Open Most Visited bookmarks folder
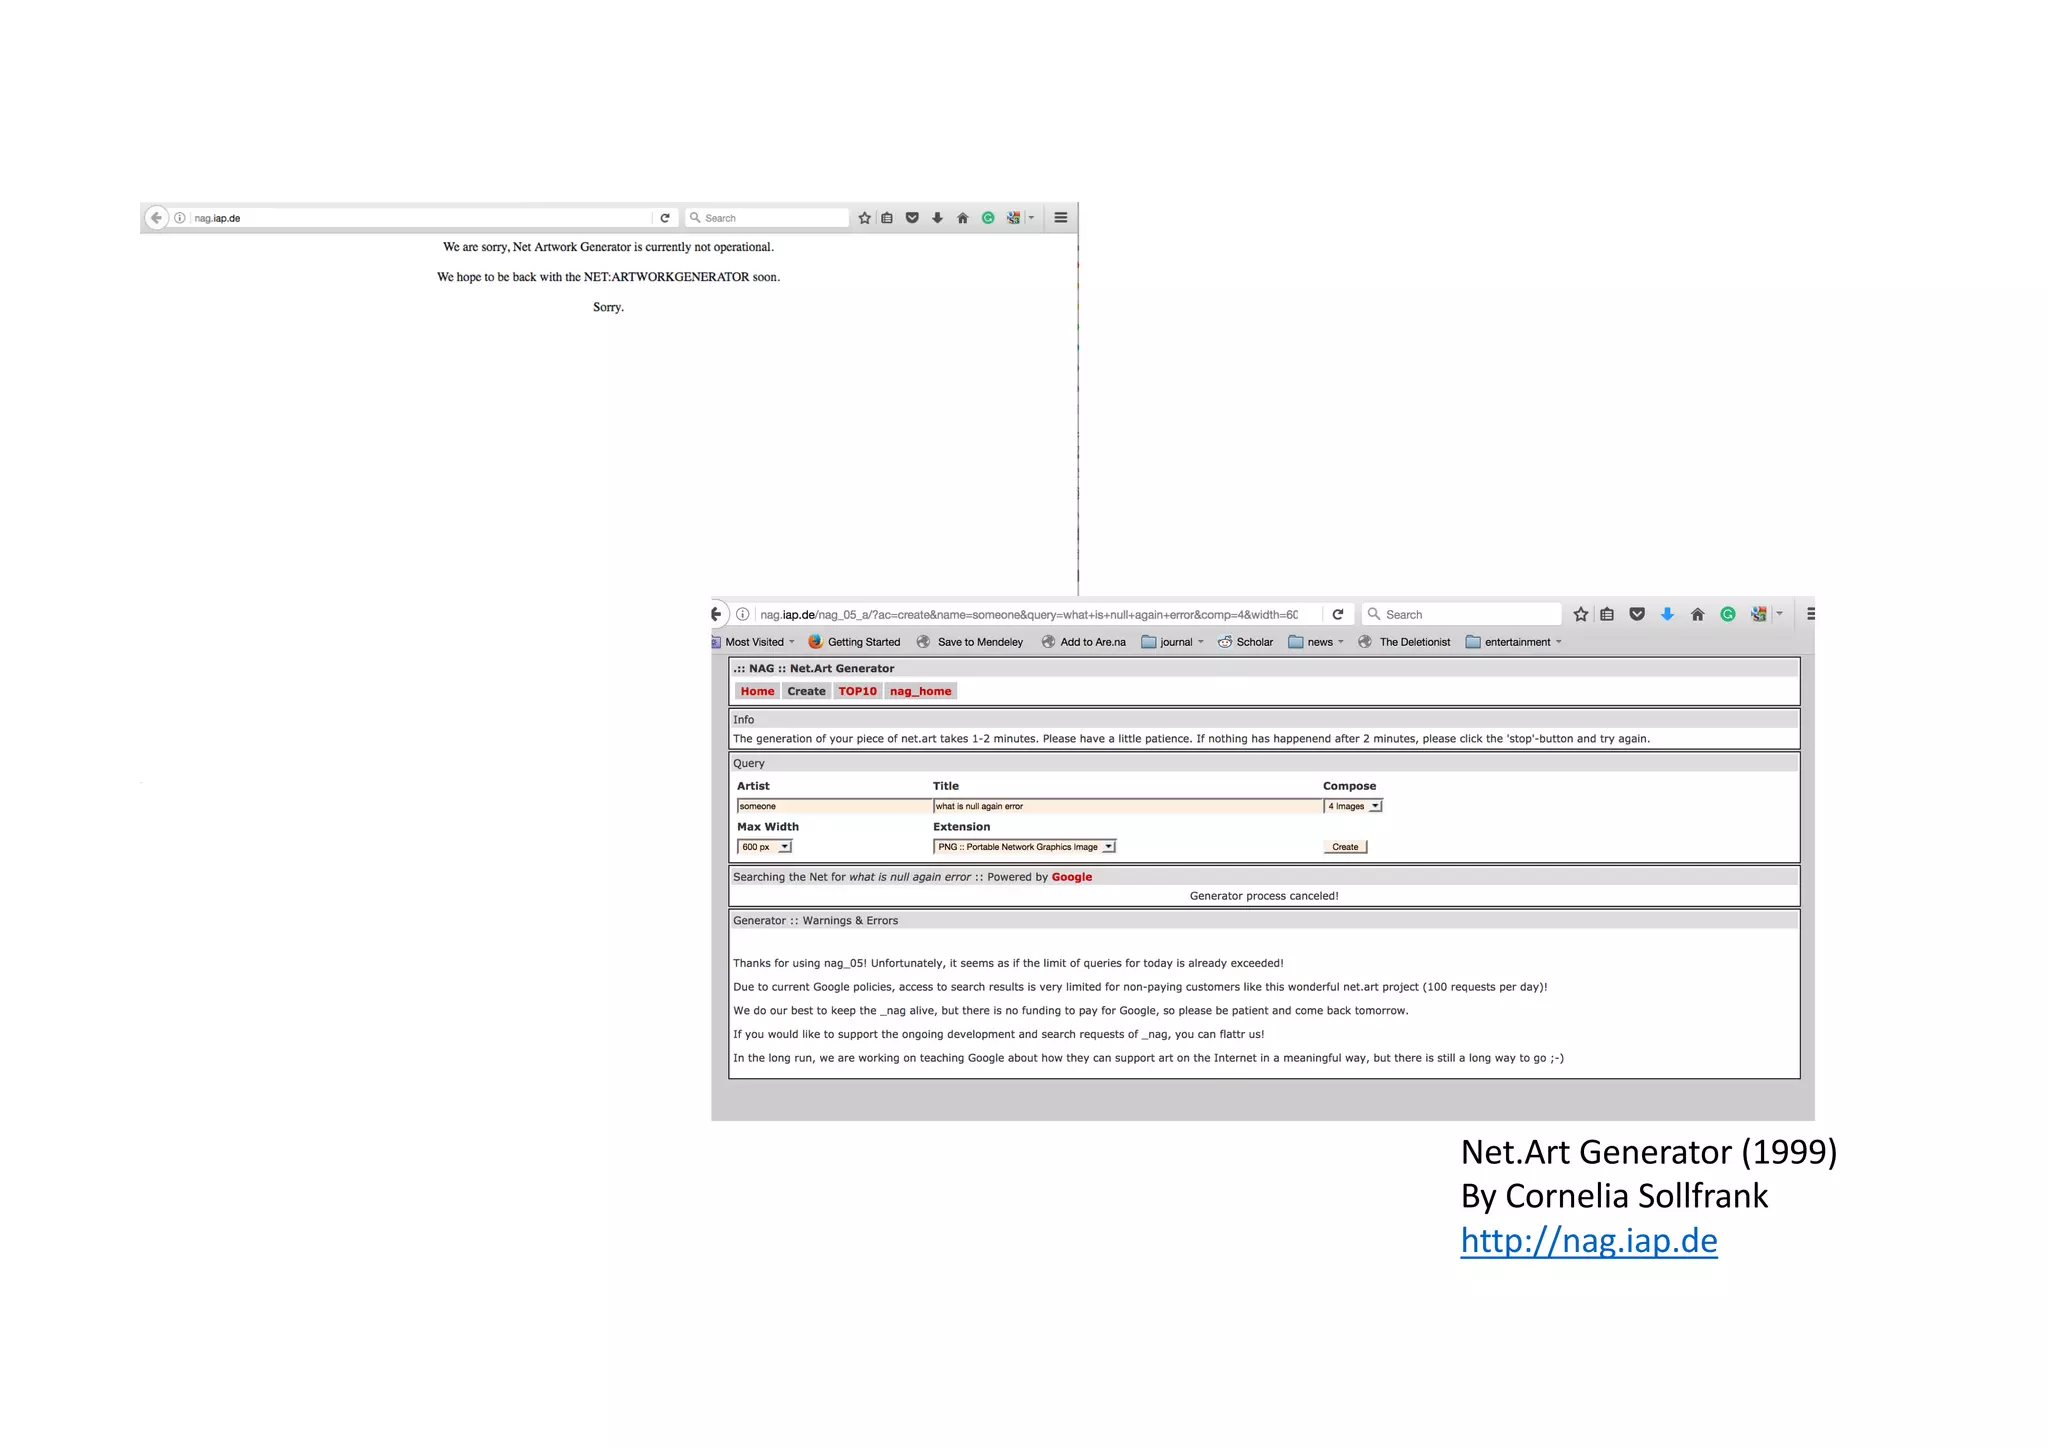 tap(754, 642)
